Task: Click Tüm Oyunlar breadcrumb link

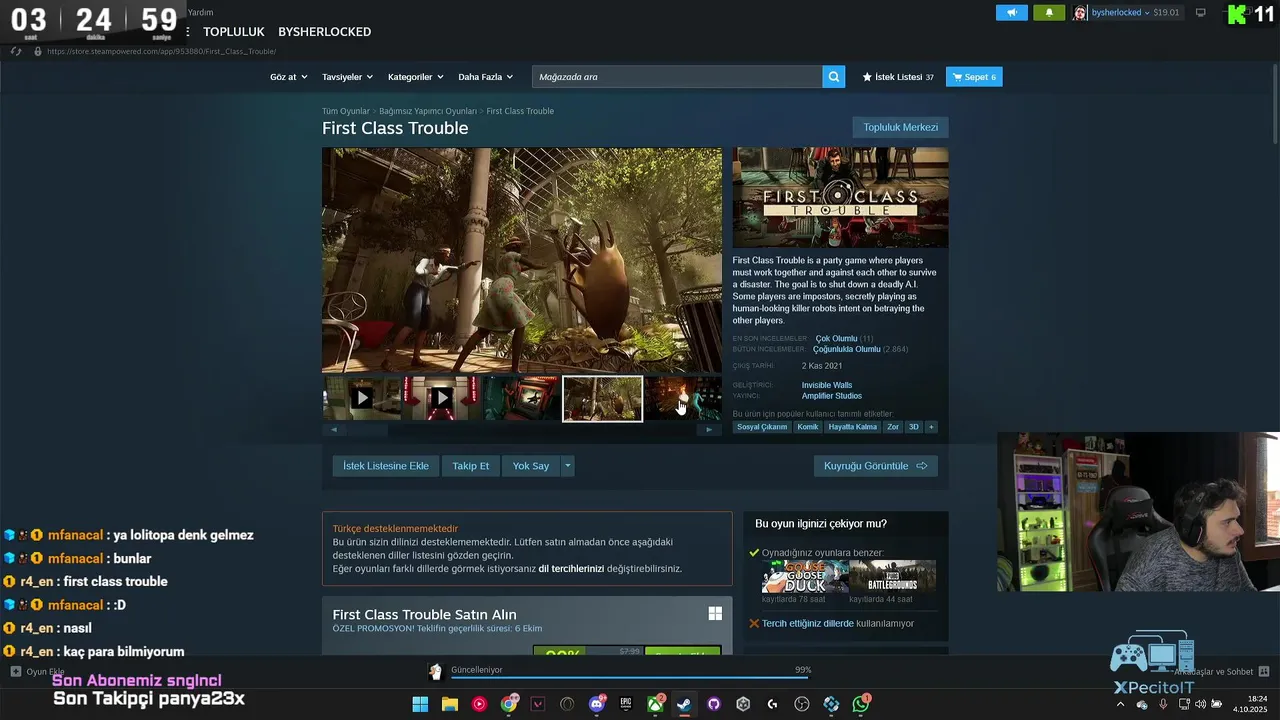Action: (346, 111)
